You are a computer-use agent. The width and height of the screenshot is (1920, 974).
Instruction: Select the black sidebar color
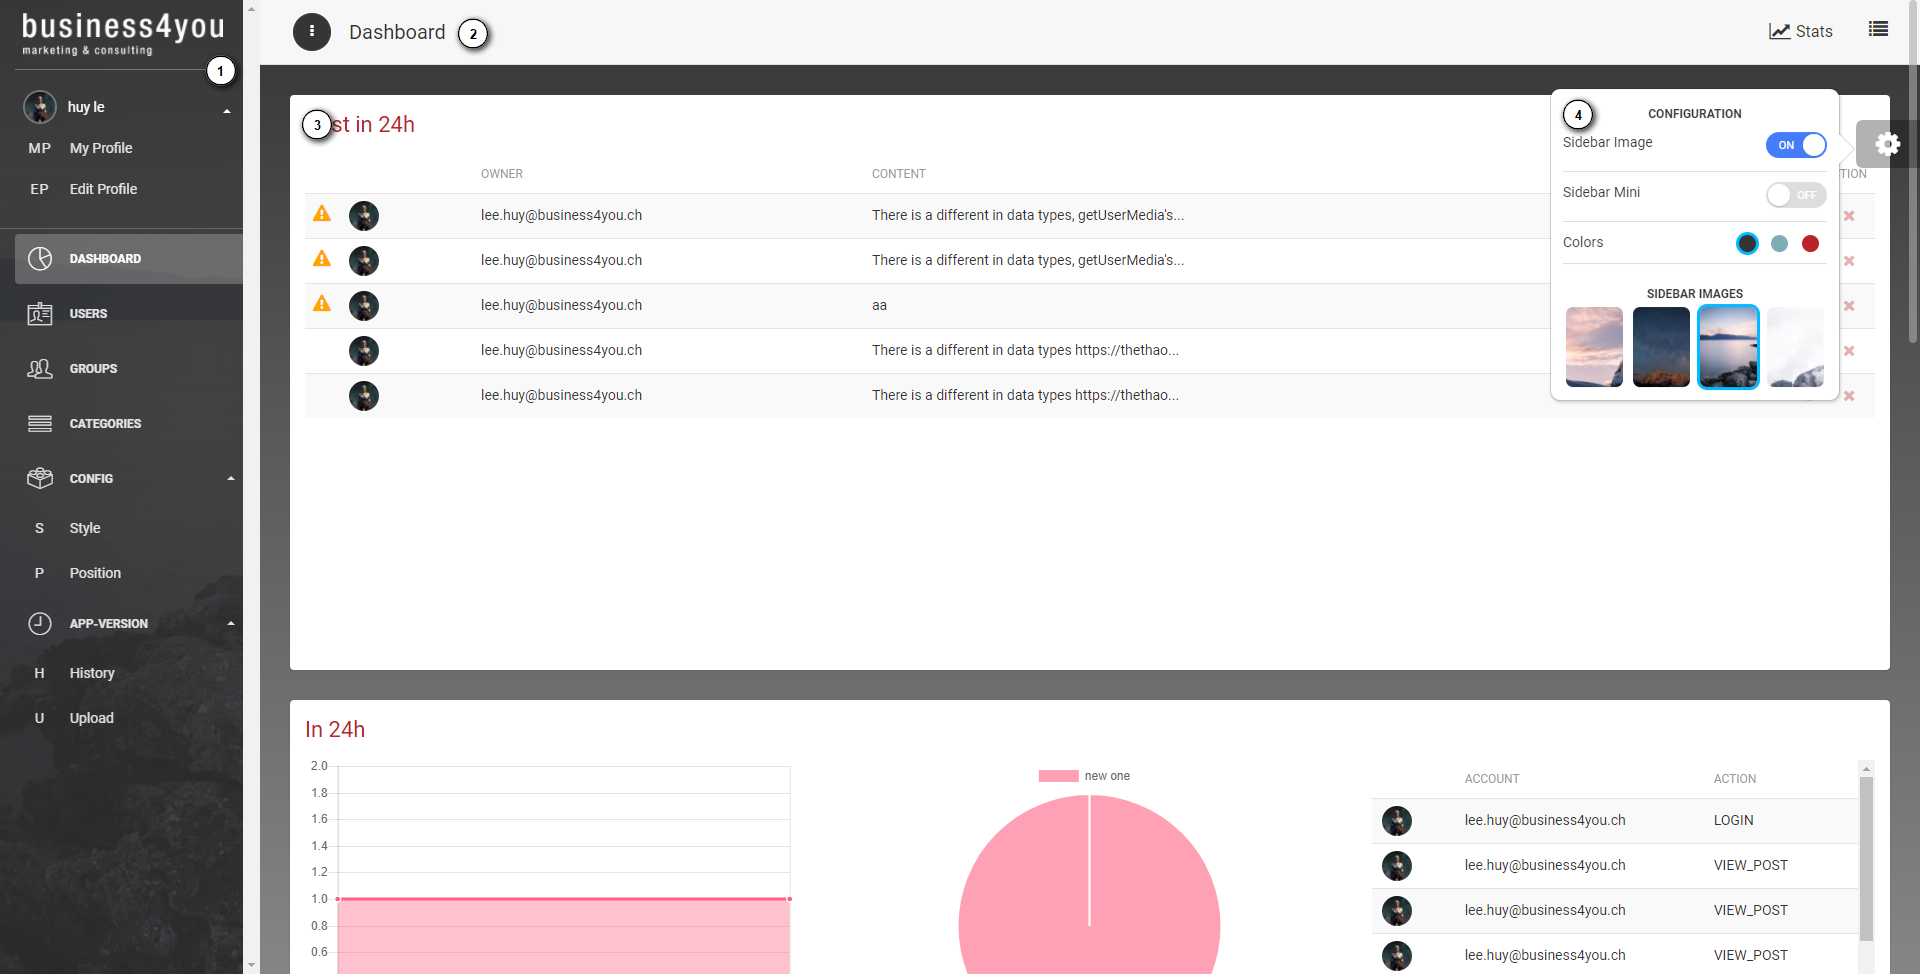[1747, 243]
